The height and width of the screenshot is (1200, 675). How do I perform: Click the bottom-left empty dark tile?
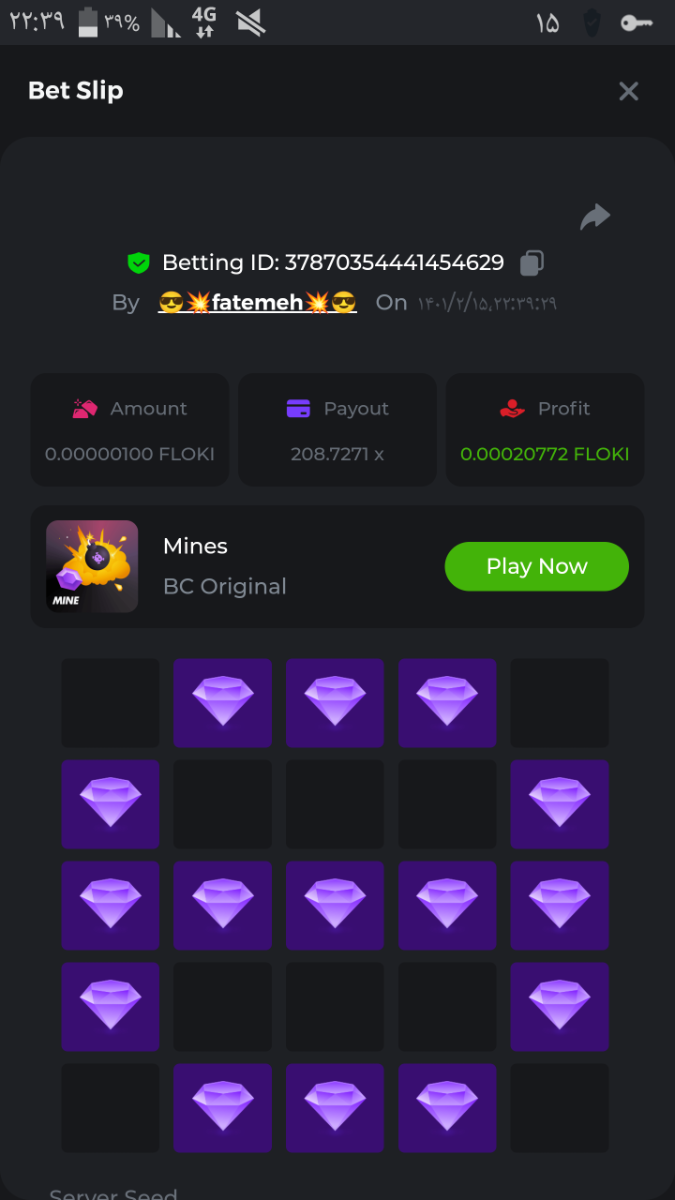[x=110, y=1107]
